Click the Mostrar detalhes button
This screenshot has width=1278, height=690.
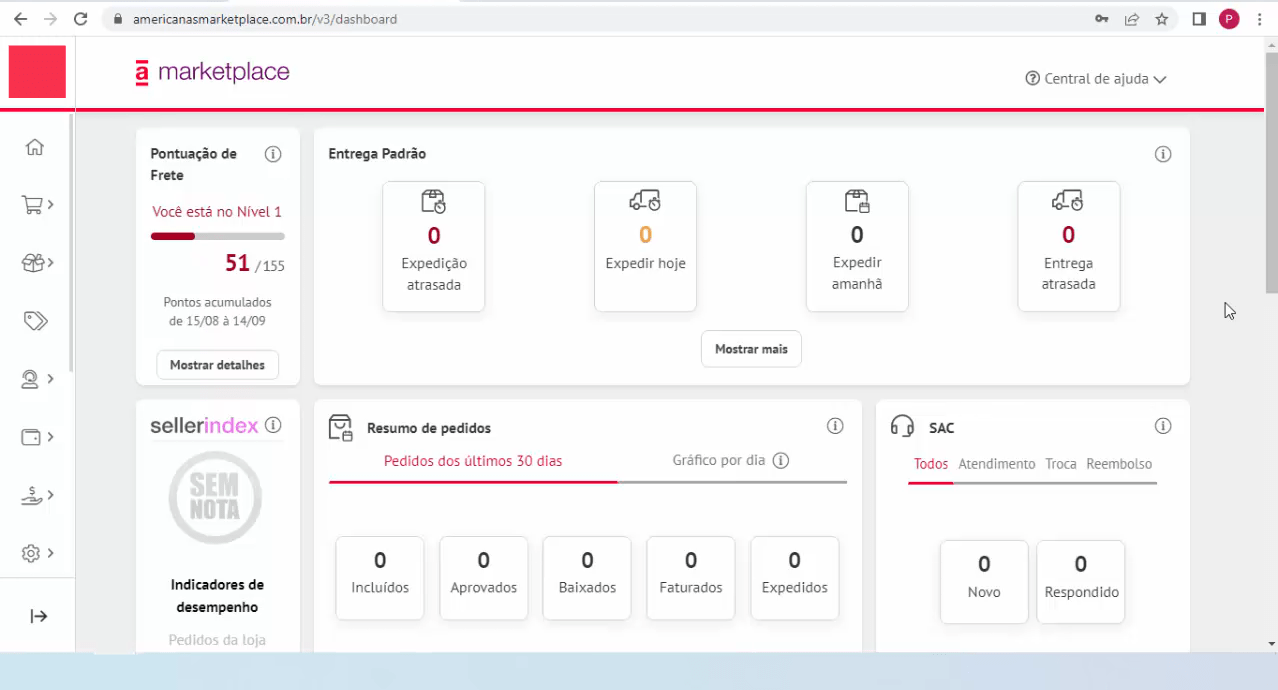click(217, 364)
